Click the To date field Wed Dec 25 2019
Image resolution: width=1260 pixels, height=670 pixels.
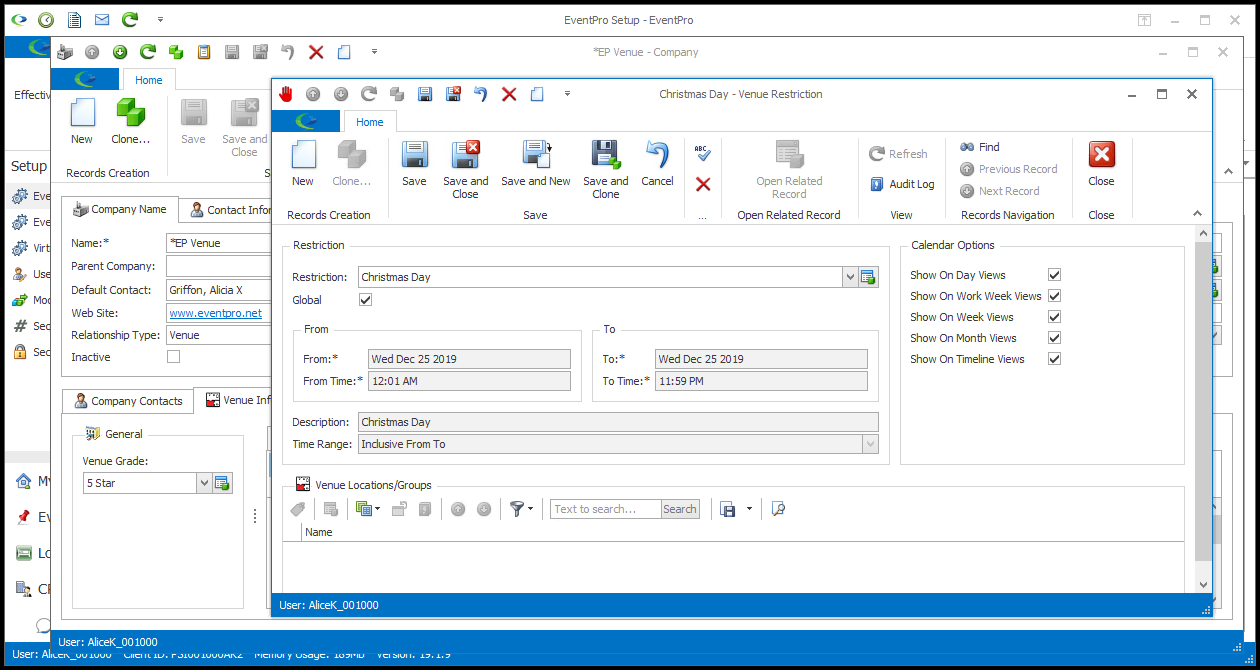click(x=761, y=359)
